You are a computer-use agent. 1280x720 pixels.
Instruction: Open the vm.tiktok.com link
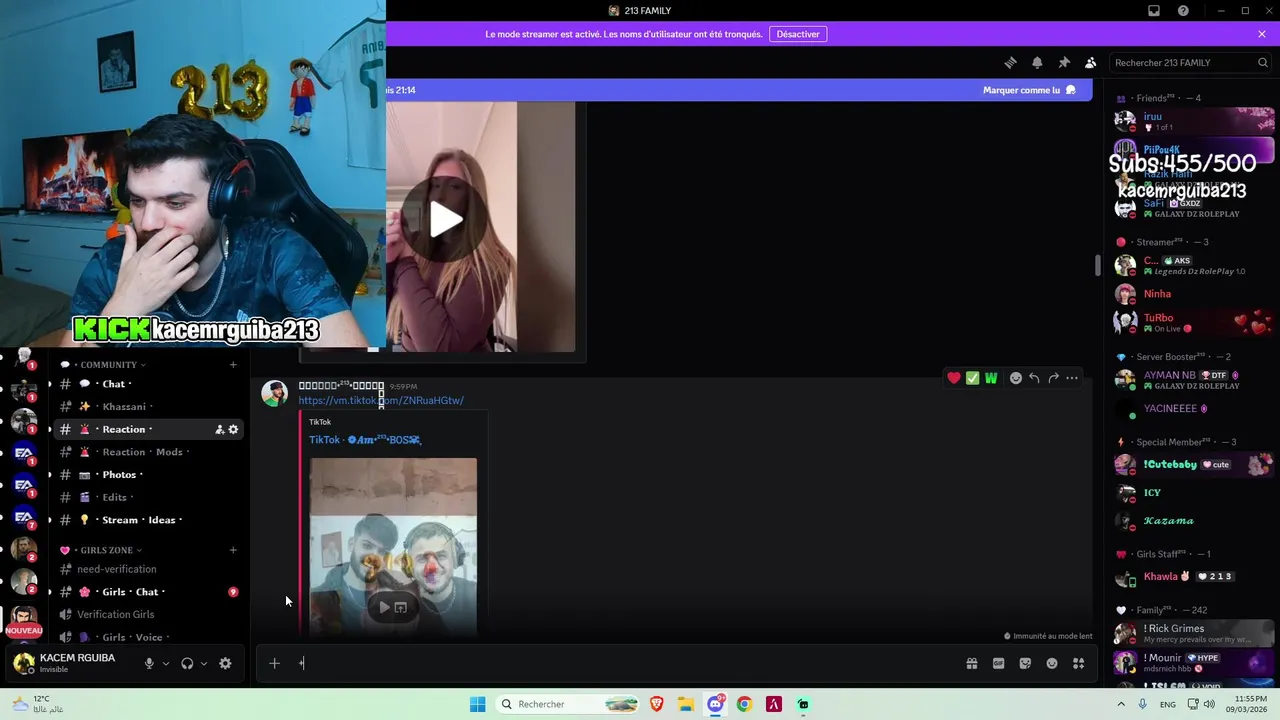coord(381,400)
